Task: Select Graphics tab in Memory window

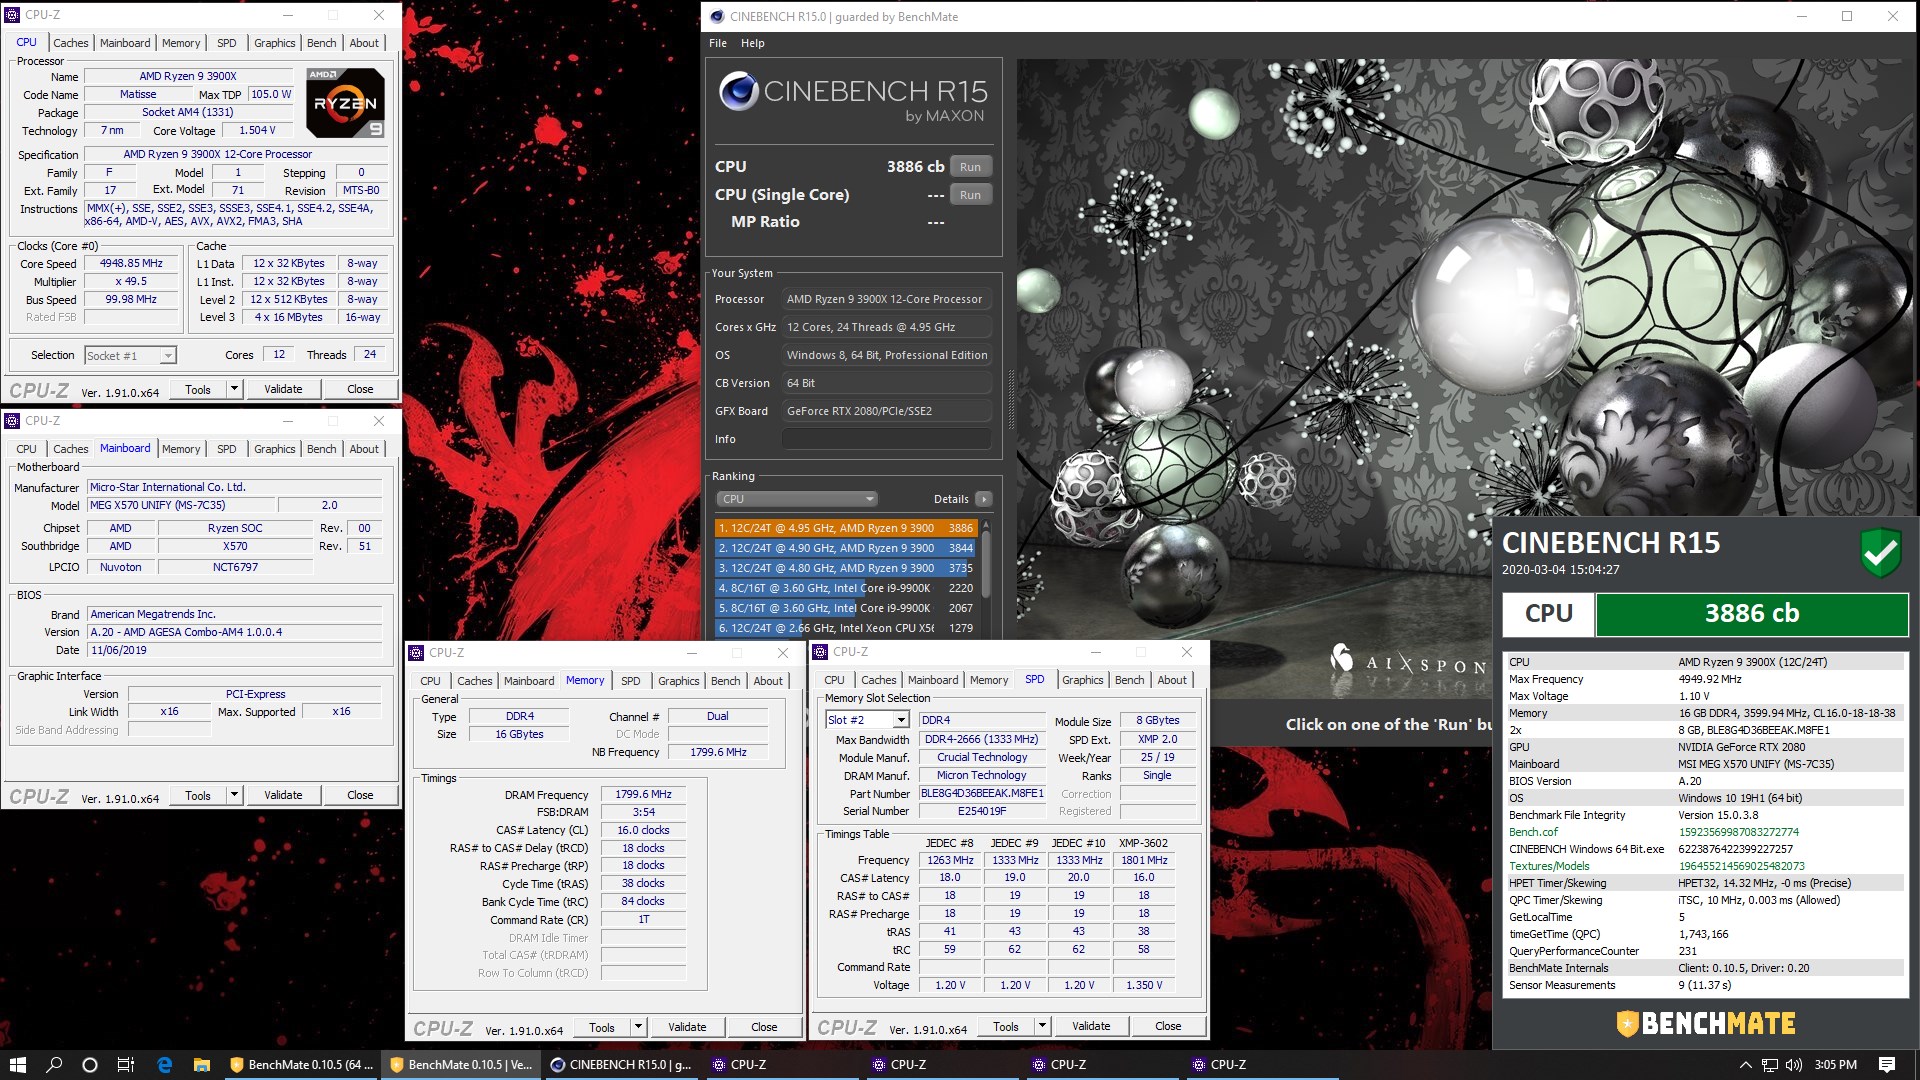Action: click(679, 681)
